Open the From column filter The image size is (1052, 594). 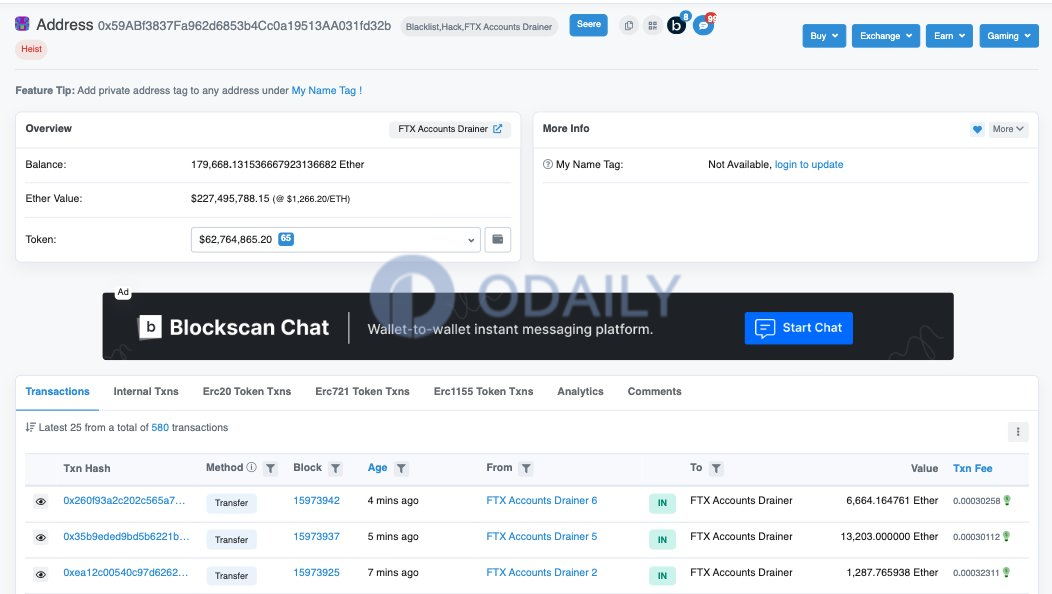527,468
